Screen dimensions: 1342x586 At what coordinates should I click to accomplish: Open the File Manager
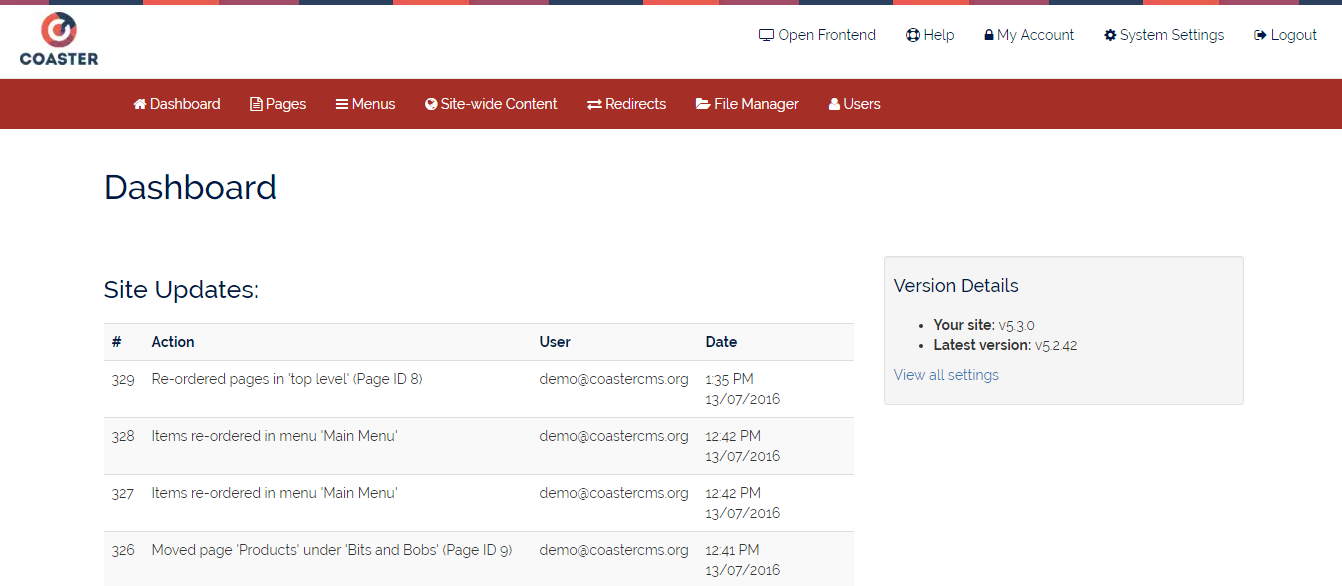[x=747, y=104]
